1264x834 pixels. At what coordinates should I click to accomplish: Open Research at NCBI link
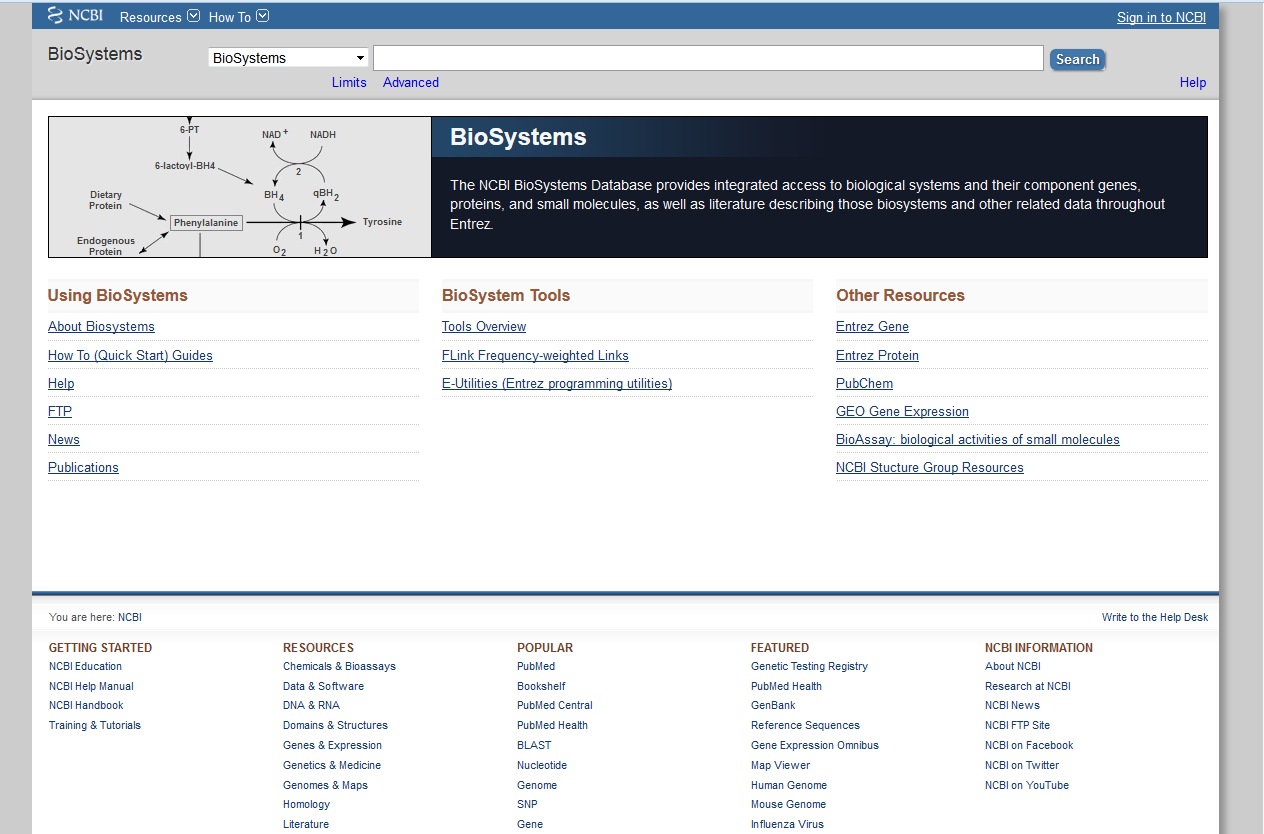point(1028,686)
